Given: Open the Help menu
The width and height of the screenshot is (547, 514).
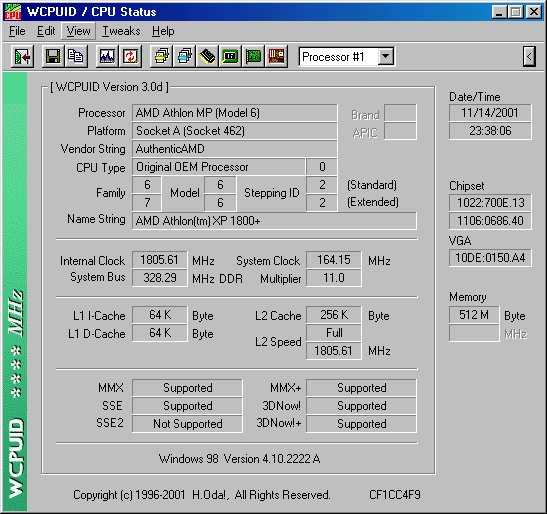Looking at the screenshot, I should pyautogui.click(x=163, y=31).
